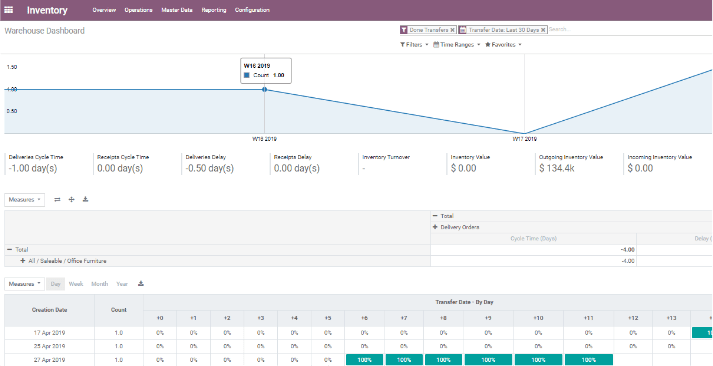Click the search input field
Screen dimensions: 713x366
click(629, 30)
